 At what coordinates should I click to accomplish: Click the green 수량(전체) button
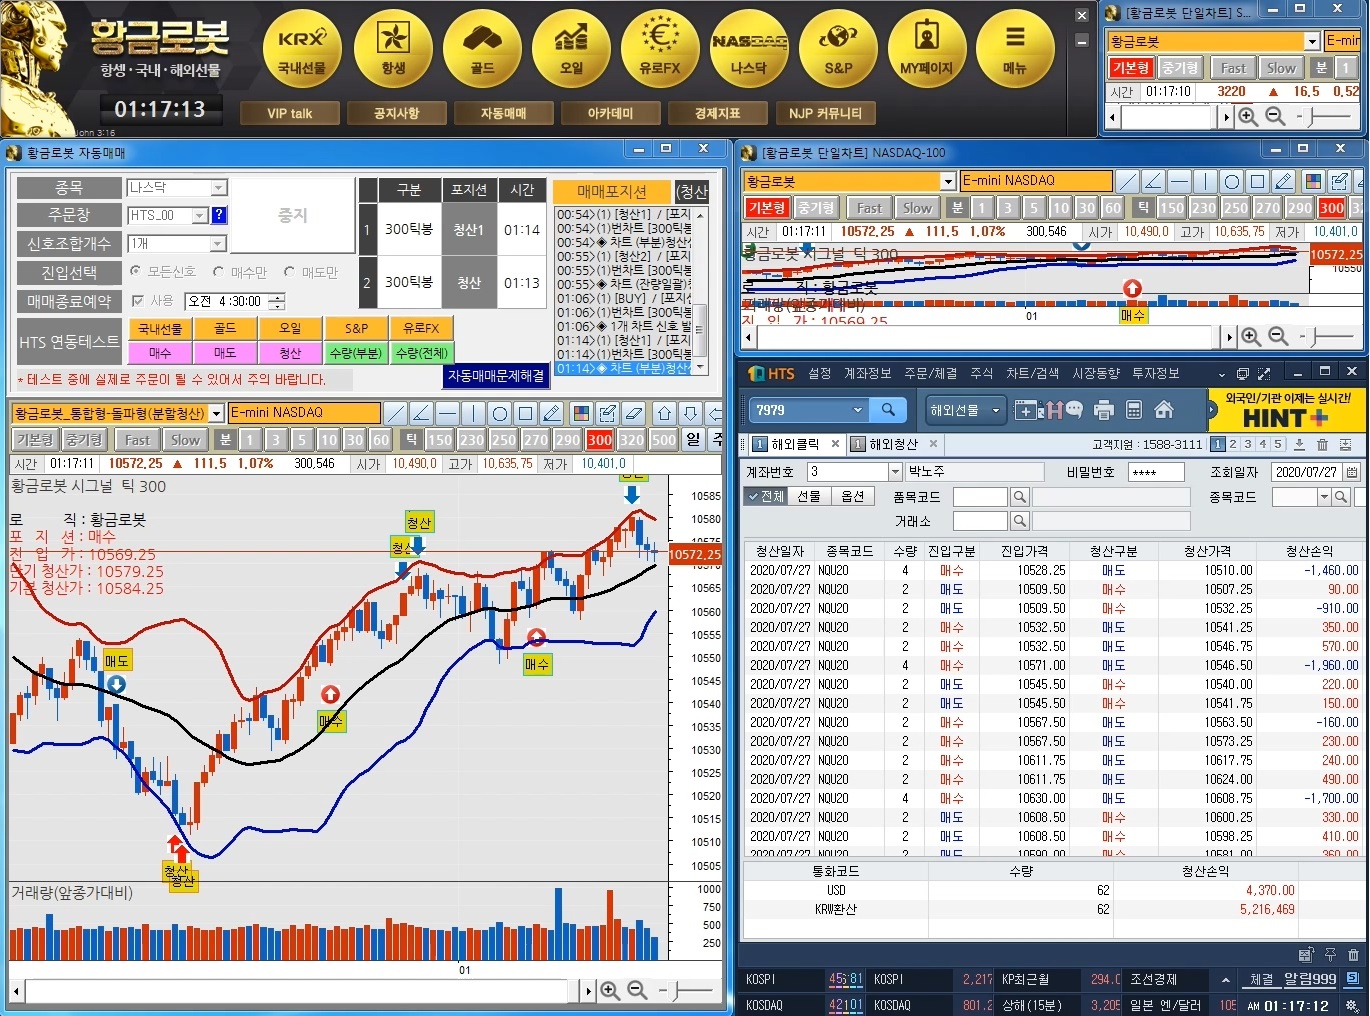(x=421, y=353)
